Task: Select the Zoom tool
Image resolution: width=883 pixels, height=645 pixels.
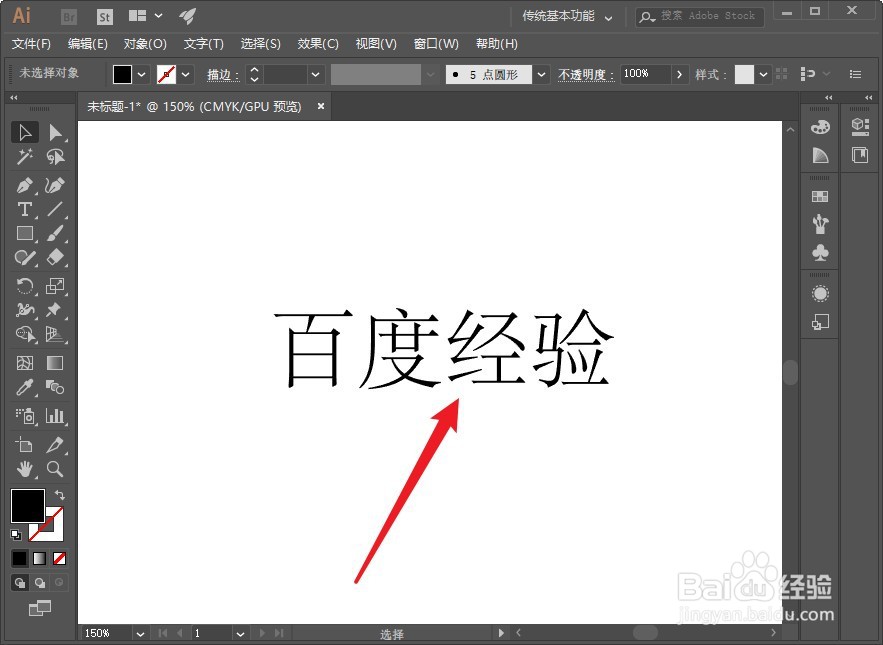Action: pyautogui.click(x=55, y=469)
